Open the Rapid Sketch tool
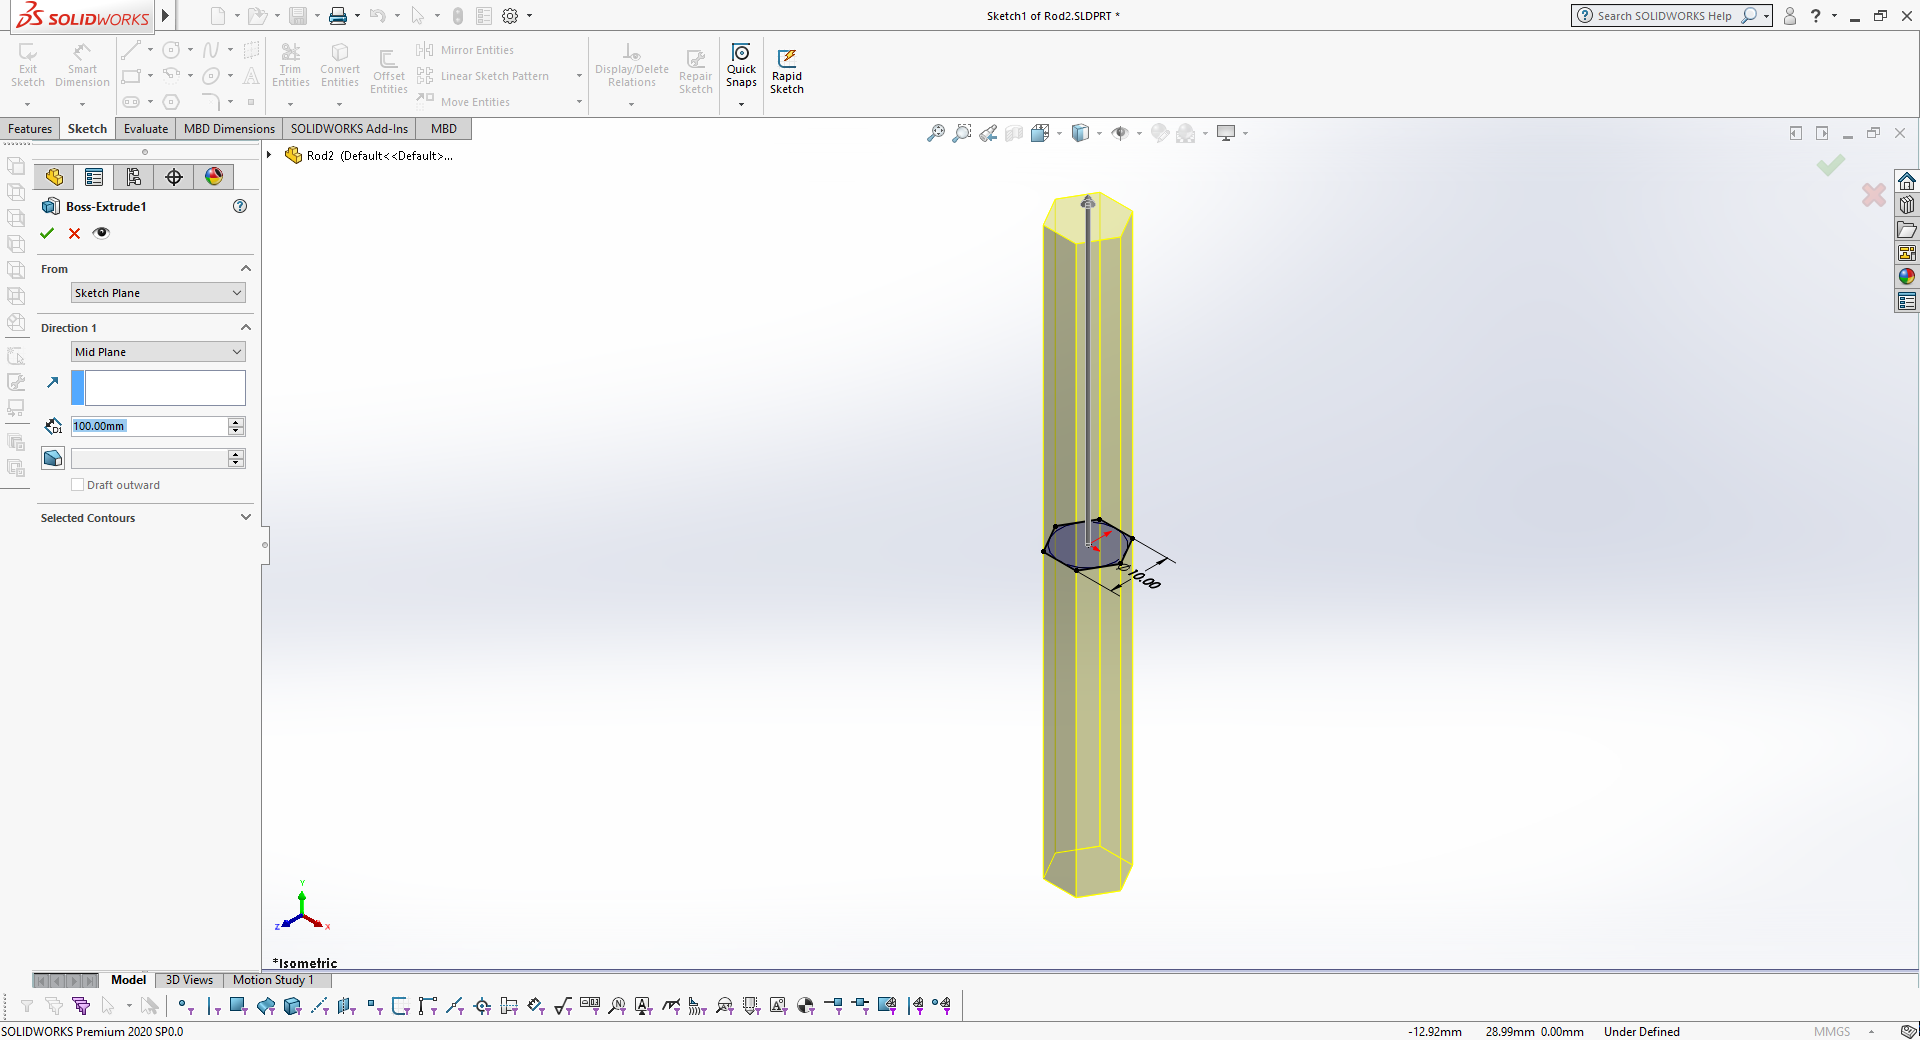This screenshot has height=1040, width=1920. (x=787, y=71)
